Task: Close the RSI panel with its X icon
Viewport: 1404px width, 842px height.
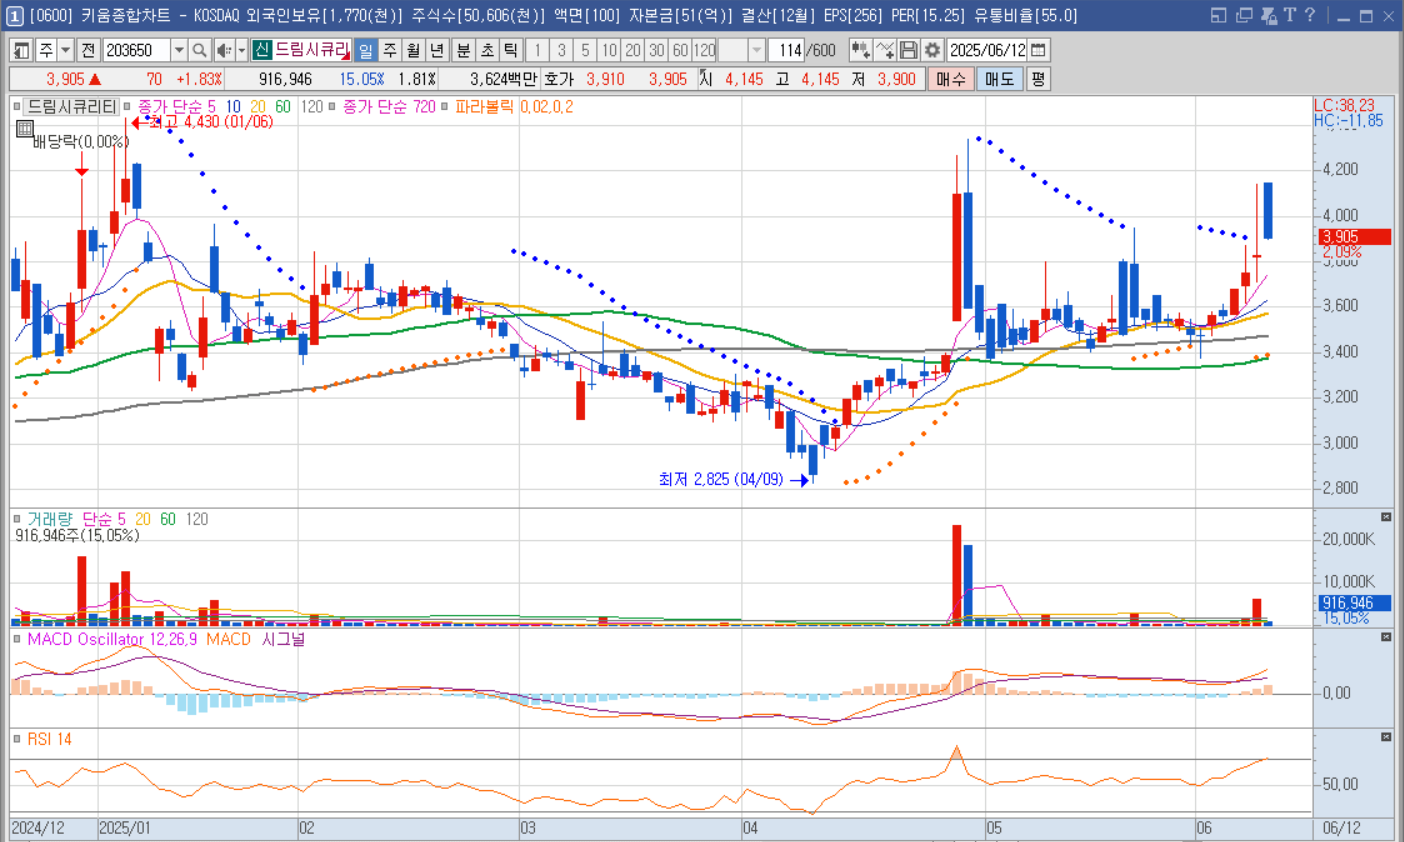Action: [1386, 737]
